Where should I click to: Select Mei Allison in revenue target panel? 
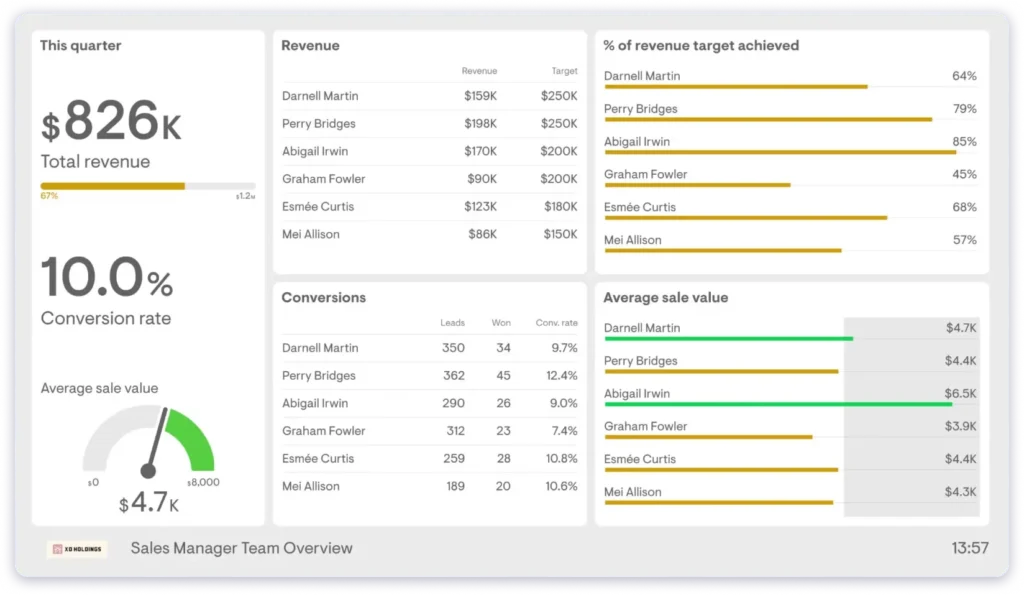632,240
